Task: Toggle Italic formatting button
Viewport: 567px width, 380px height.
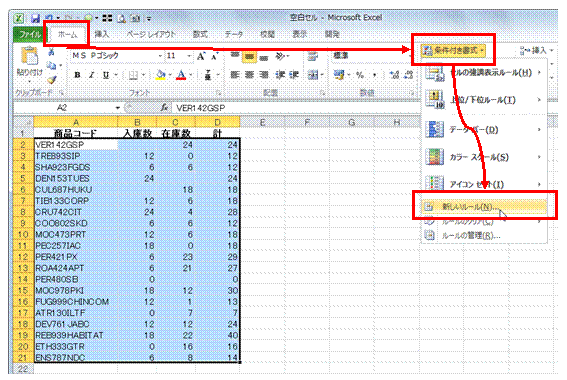Action: (91, 75)
